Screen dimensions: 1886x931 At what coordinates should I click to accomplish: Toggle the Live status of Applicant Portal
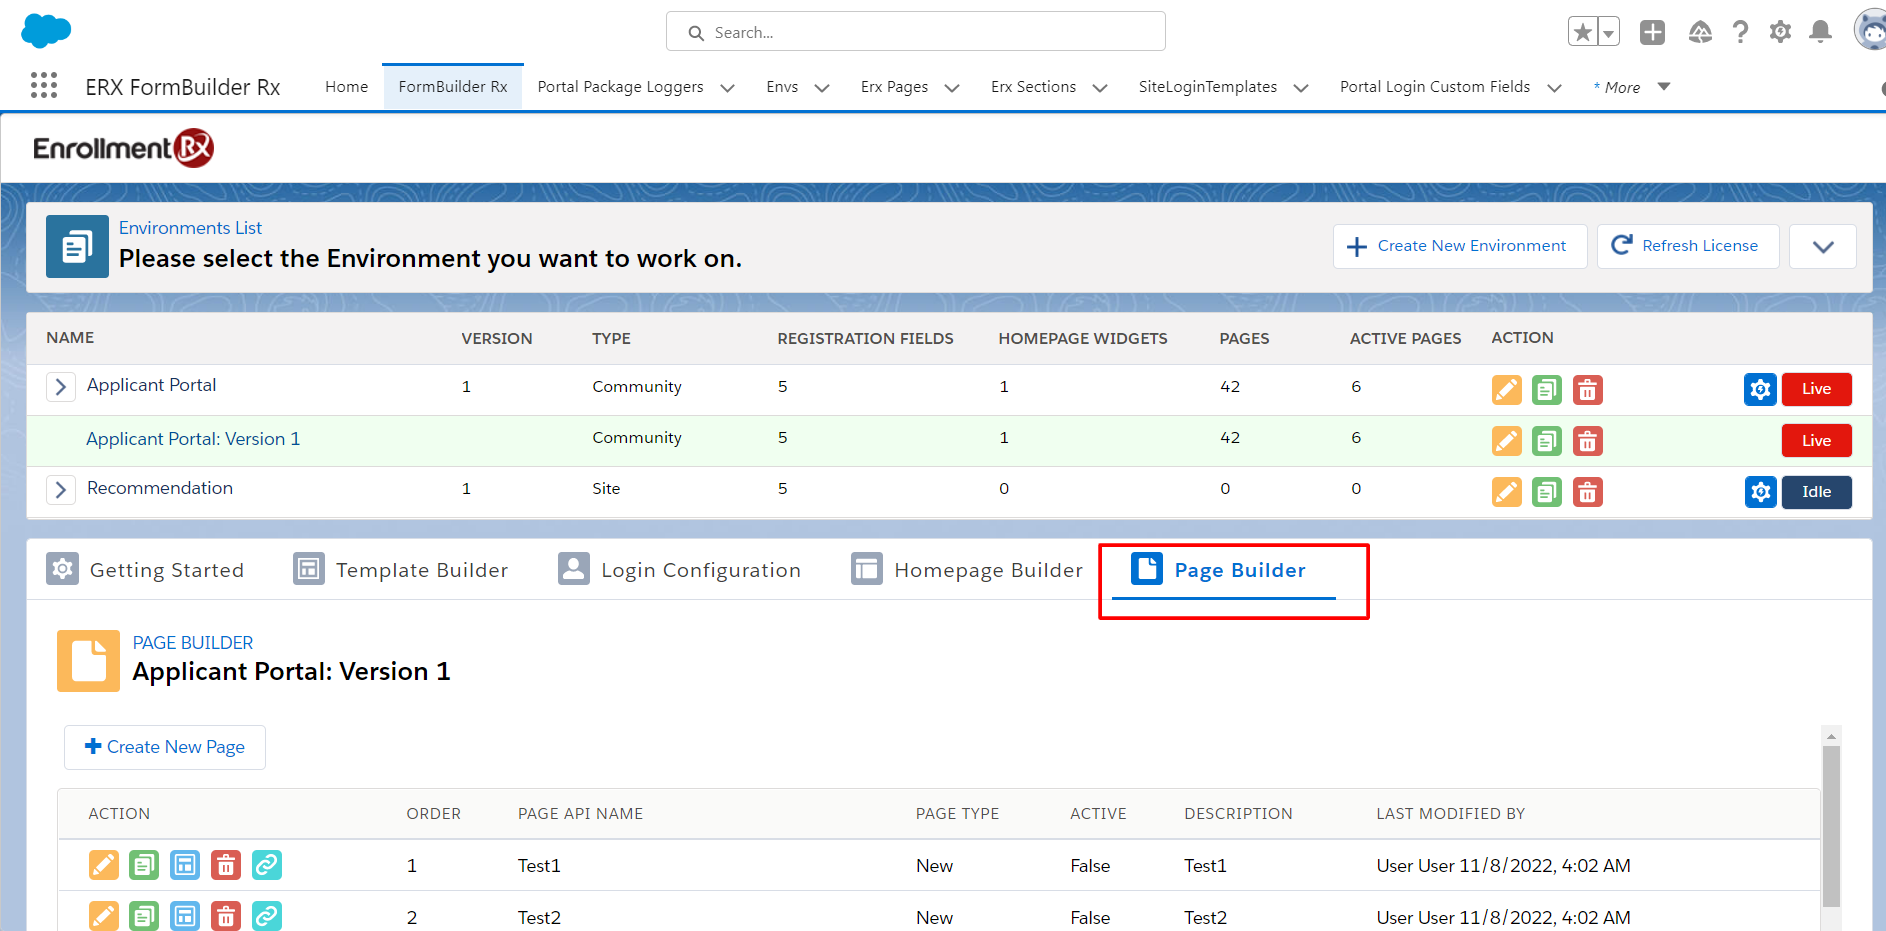click(x=1816, y=389)
